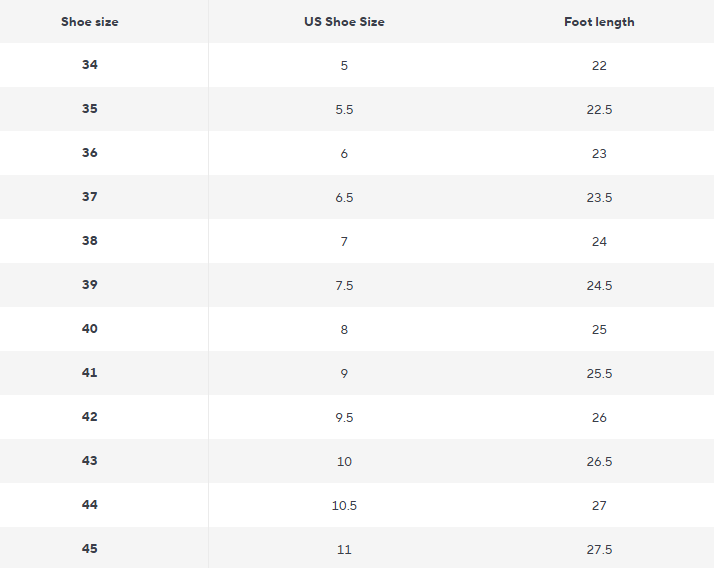Click the US shoe size 10.5 cell
The height and width of the screenshot is (568, 714).
point(344,506)
